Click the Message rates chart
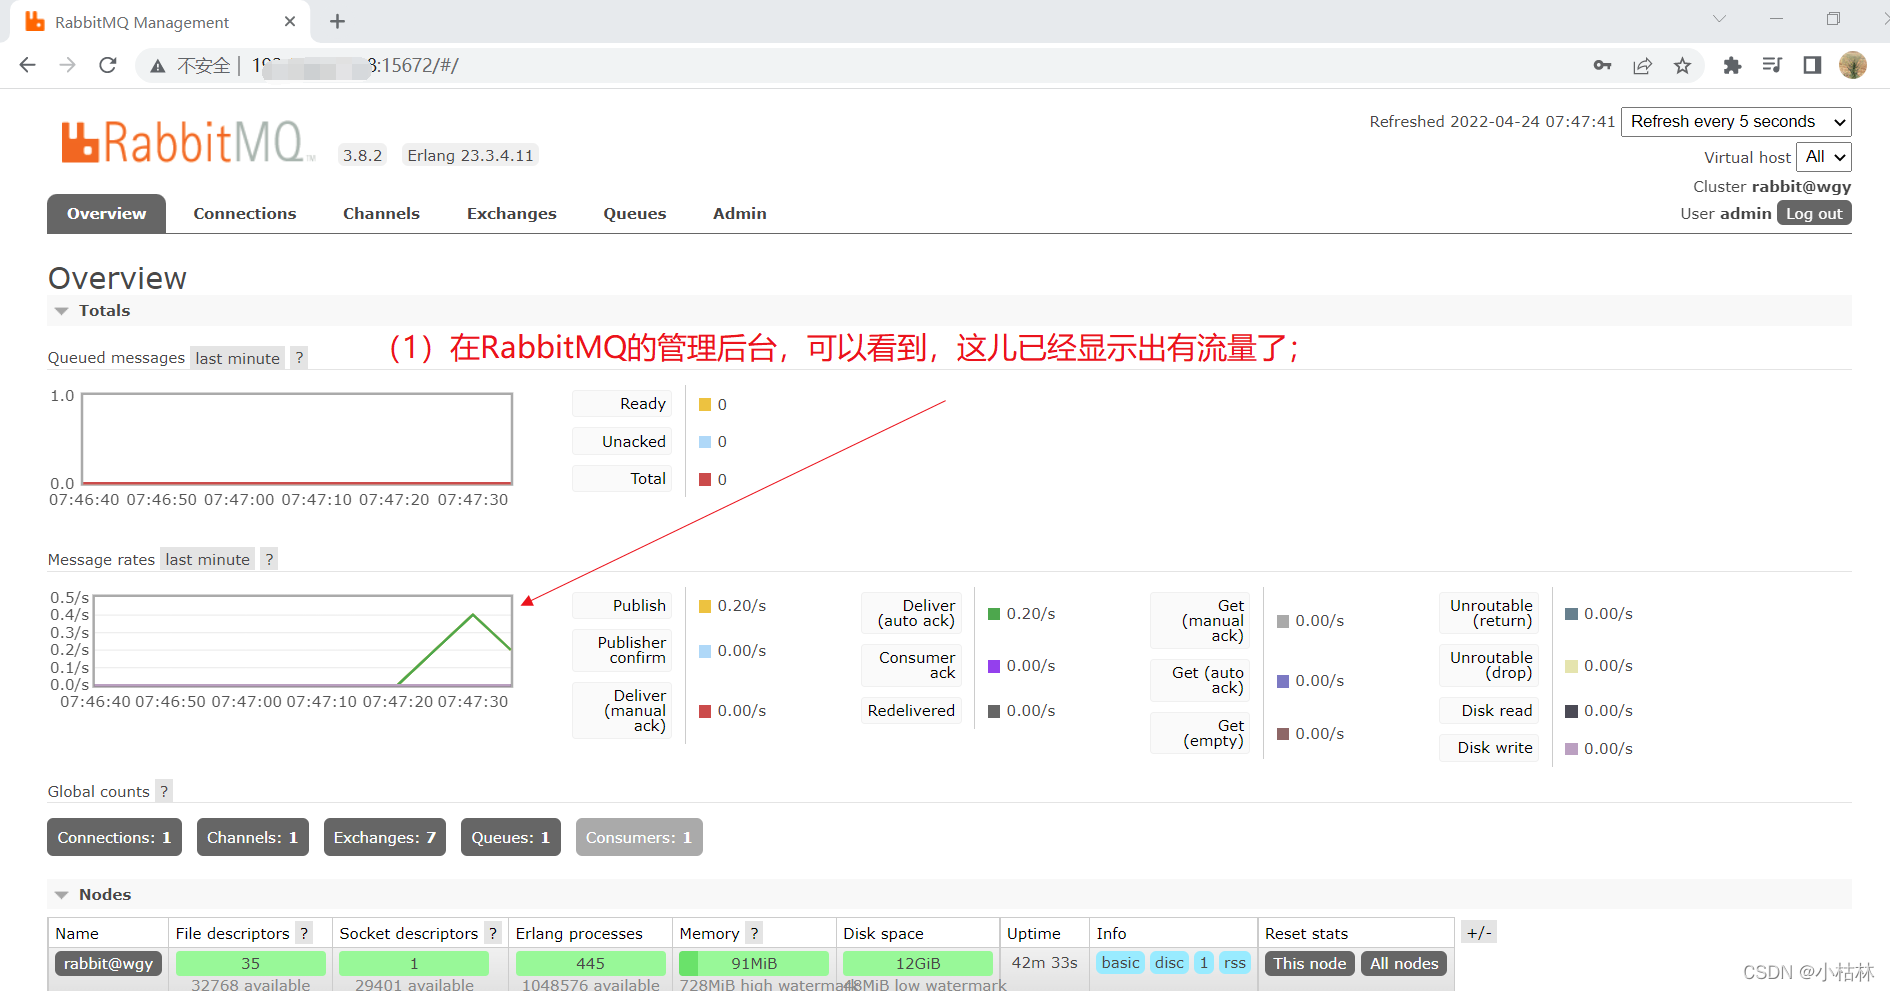Image resolution: width=1890 pixels, height=991 pixels. [302, 641]
